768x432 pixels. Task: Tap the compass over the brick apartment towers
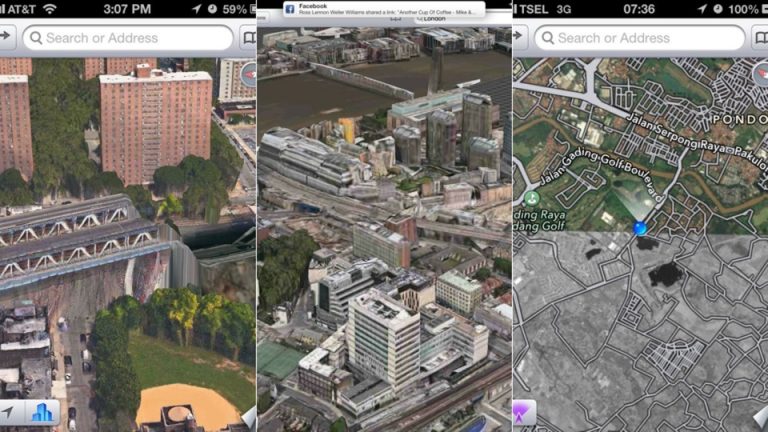click(250, 75)
